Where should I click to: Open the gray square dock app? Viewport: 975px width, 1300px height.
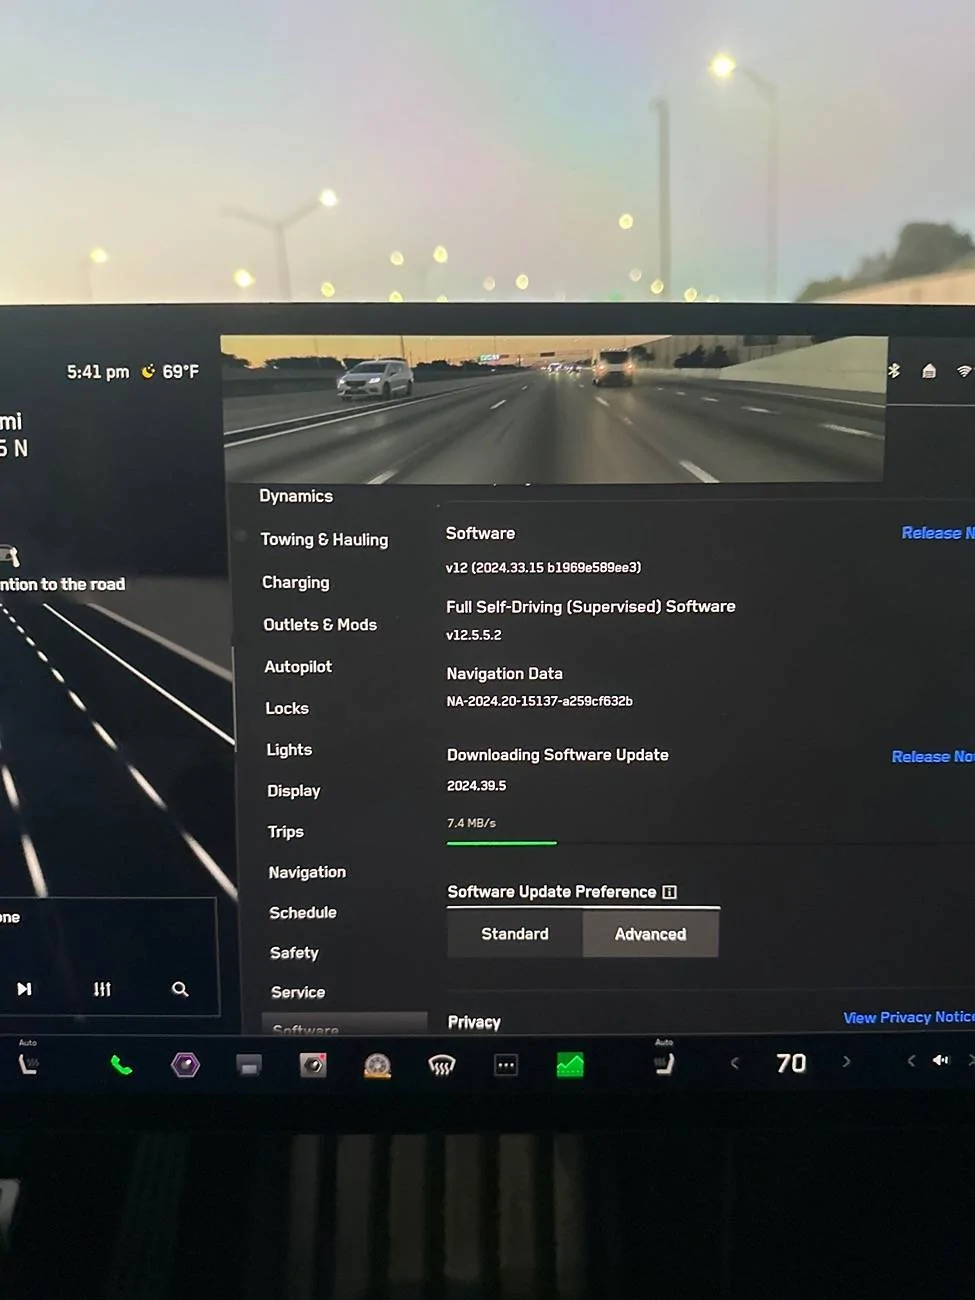click(249, 1066)
